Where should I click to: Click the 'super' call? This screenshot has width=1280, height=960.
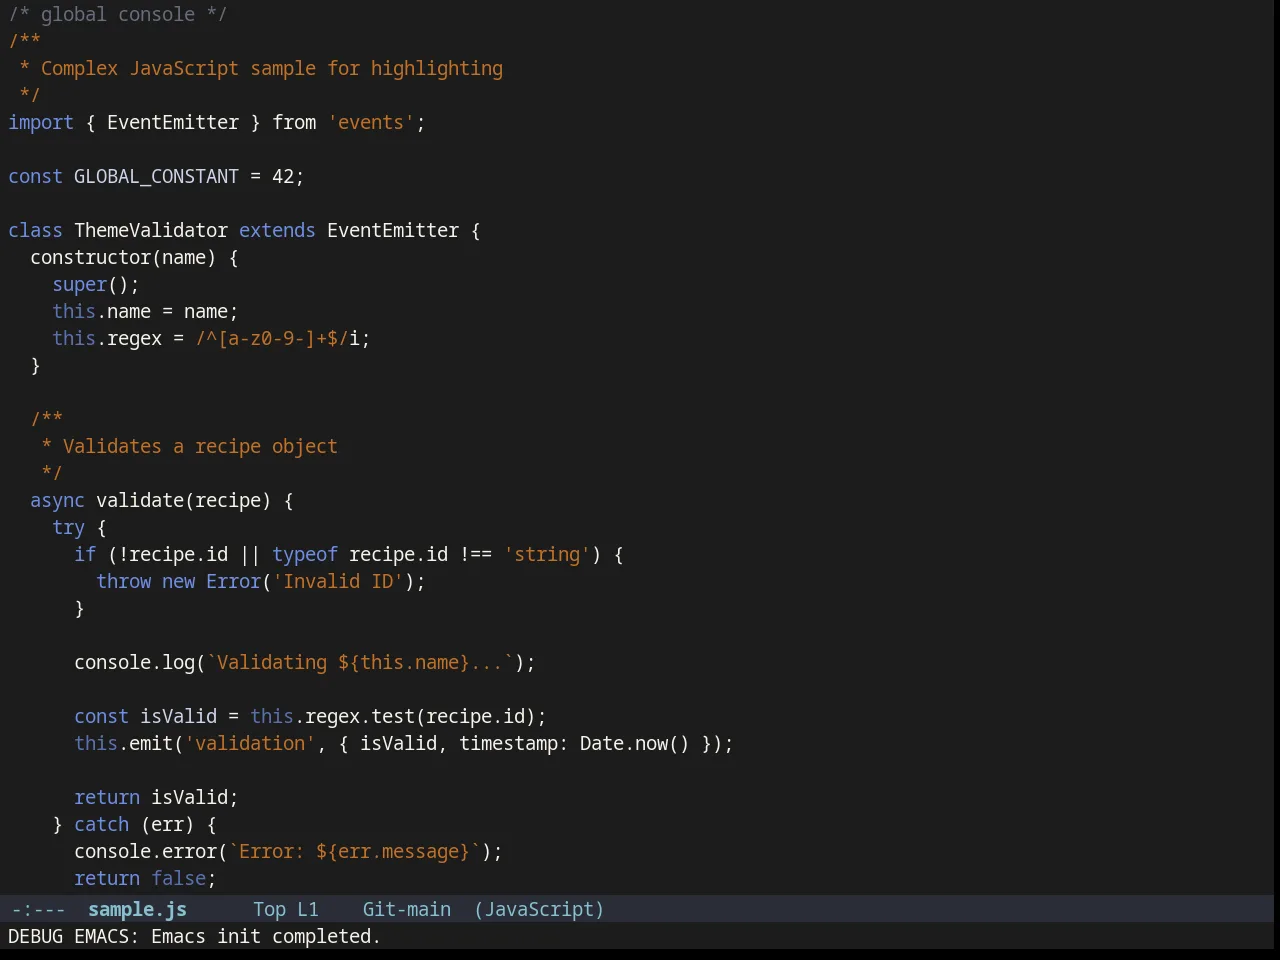point(79,284)
